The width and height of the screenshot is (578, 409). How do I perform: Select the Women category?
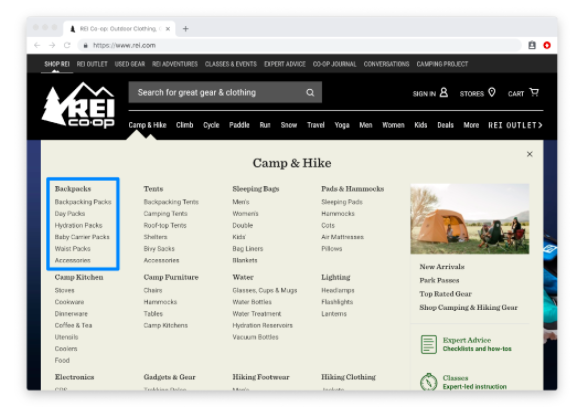click(x=393, y=125)
